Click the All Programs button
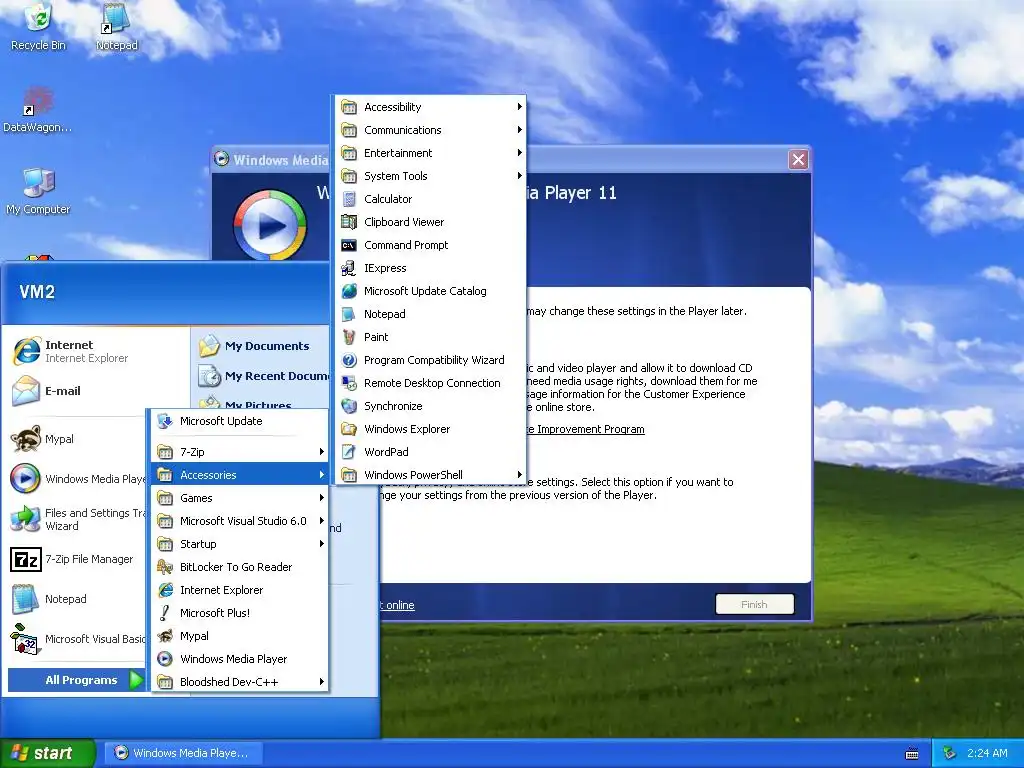 (x=76, y=680)
